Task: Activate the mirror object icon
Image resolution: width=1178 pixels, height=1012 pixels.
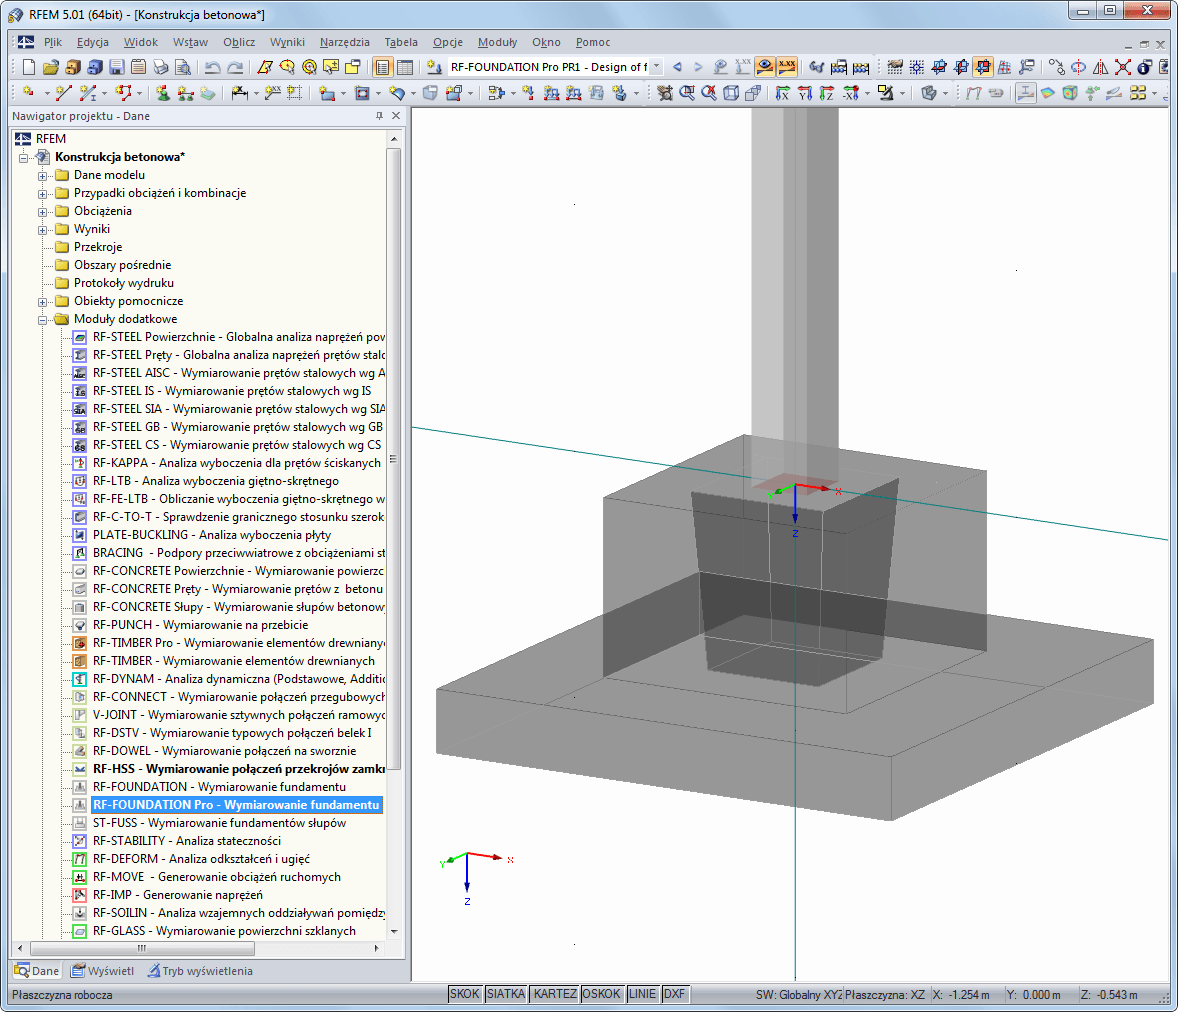Action: (x=1100, y=67)
